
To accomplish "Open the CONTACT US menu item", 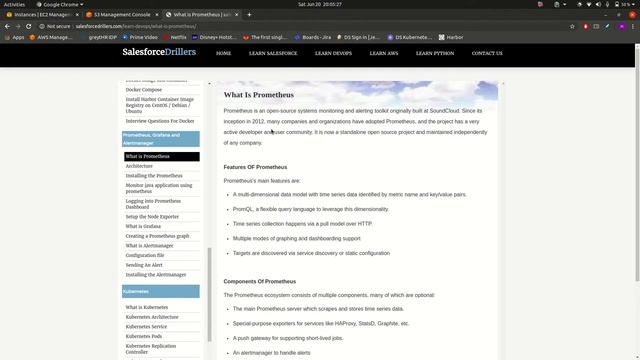I will coord(487,53).
